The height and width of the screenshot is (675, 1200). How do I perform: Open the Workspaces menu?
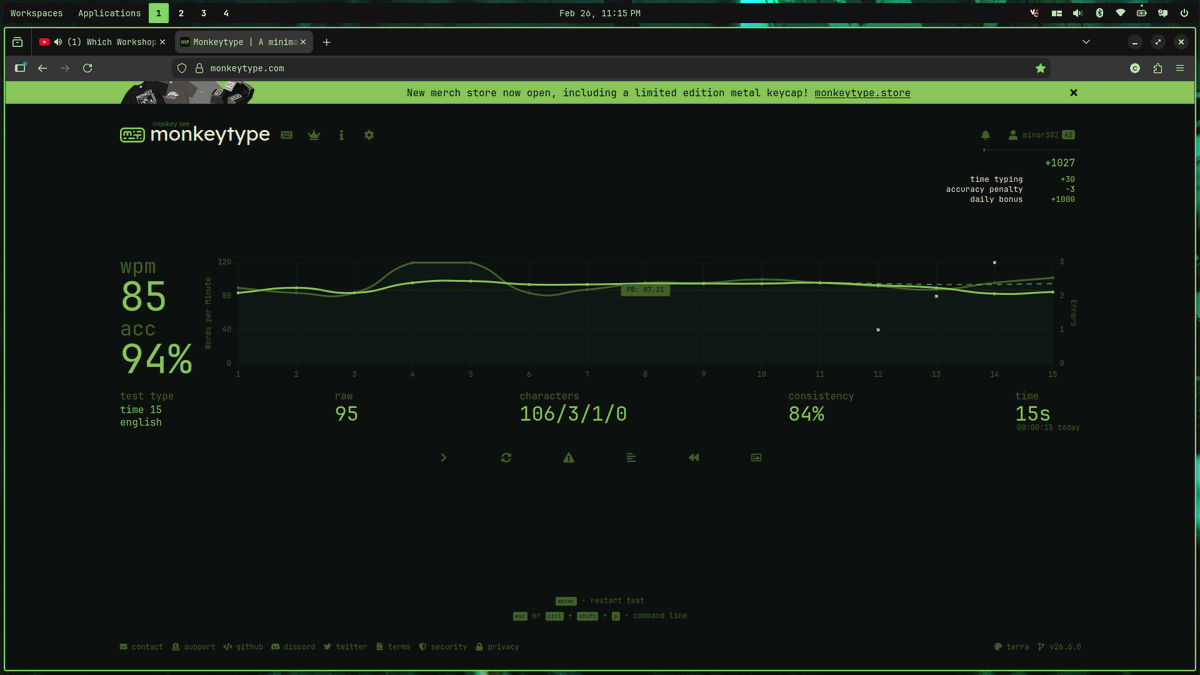pyautogui.click(x=36, y=13)
